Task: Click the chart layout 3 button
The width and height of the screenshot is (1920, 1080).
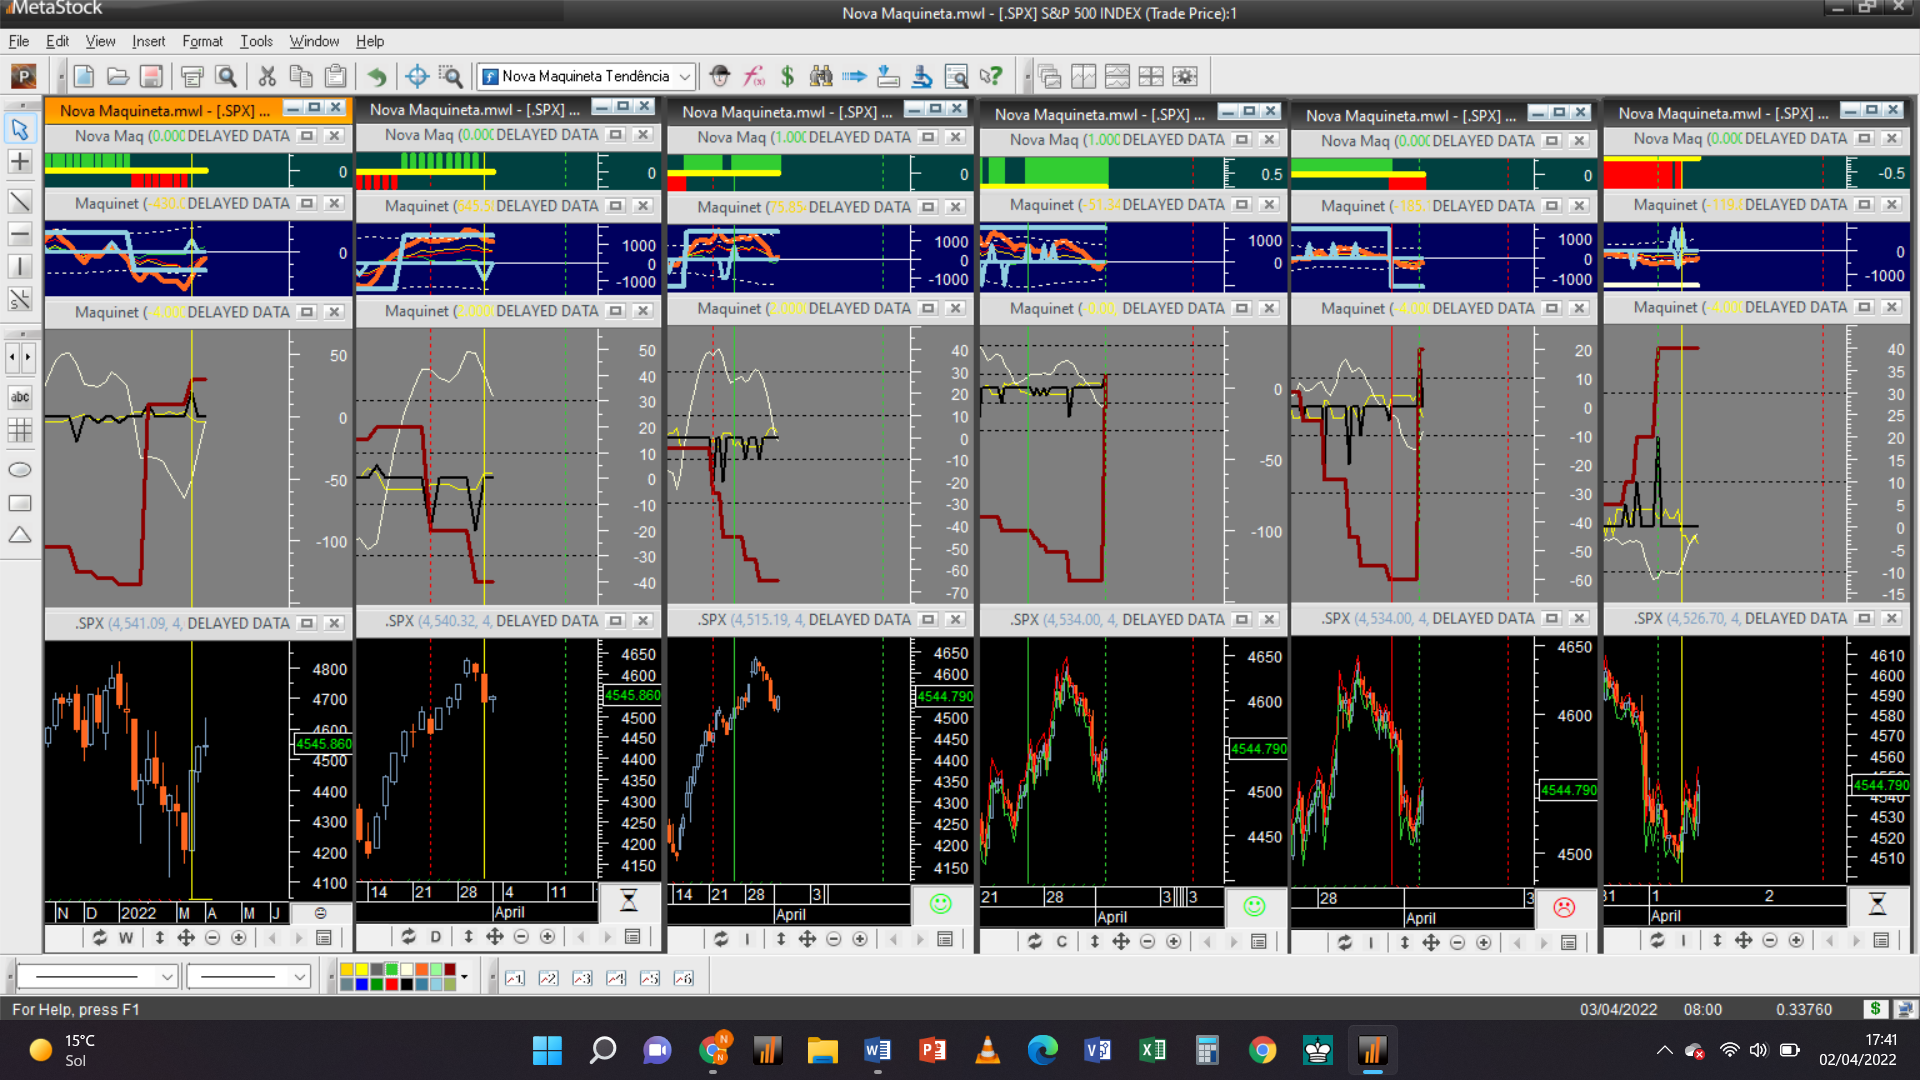Action: tap(582, 978)
